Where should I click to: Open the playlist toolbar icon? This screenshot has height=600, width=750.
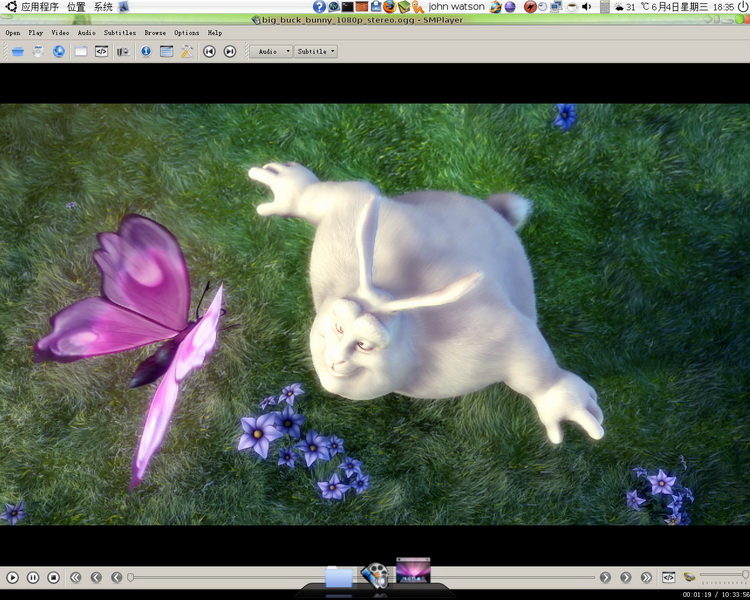click(166, 51)
